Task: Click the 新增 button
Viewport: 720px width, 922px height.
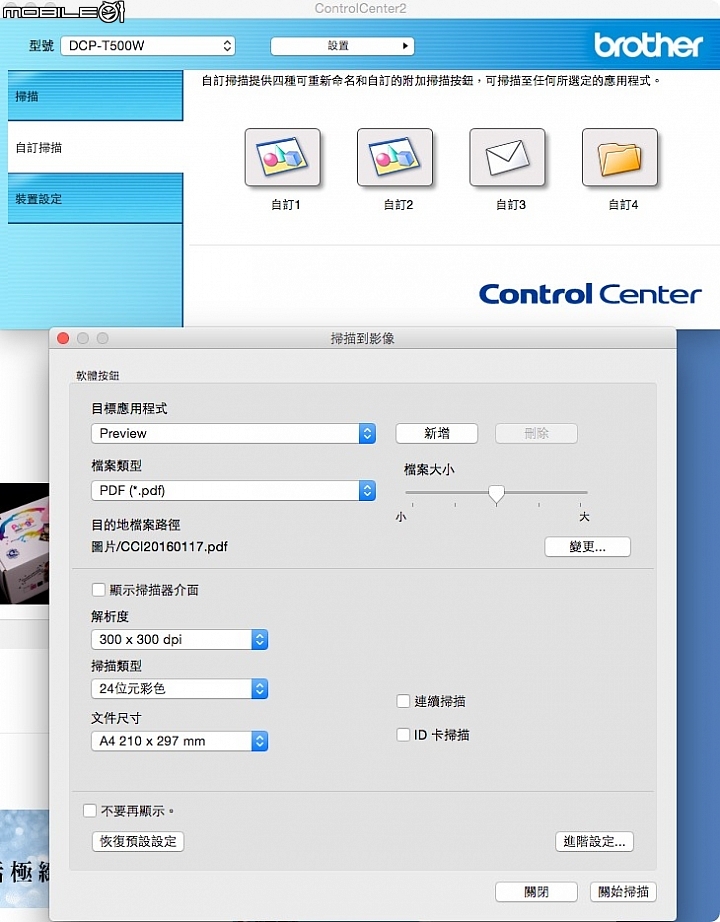Action: 436,433
